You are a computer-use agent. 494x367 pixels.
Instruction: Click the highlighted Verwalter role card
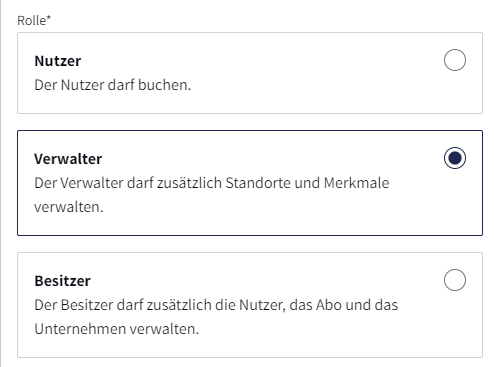tap(250, 183)
